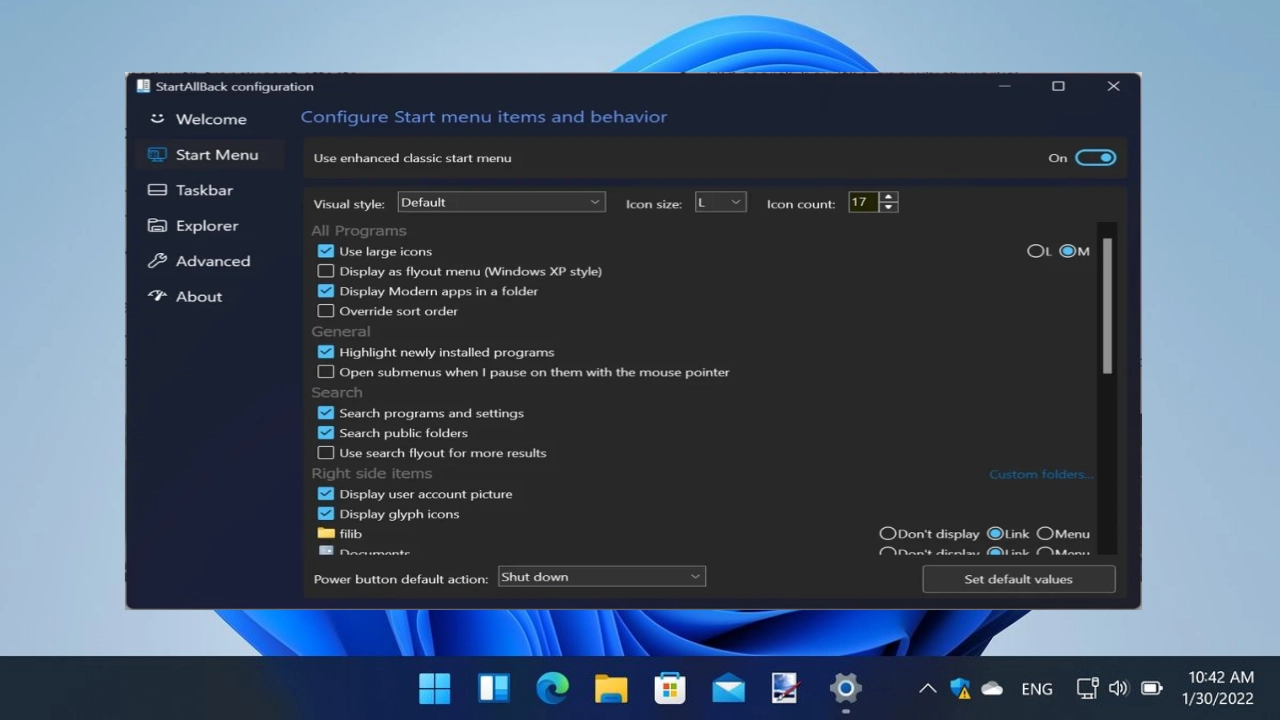
Task: Check Override sort order
Action: (326, 311)
